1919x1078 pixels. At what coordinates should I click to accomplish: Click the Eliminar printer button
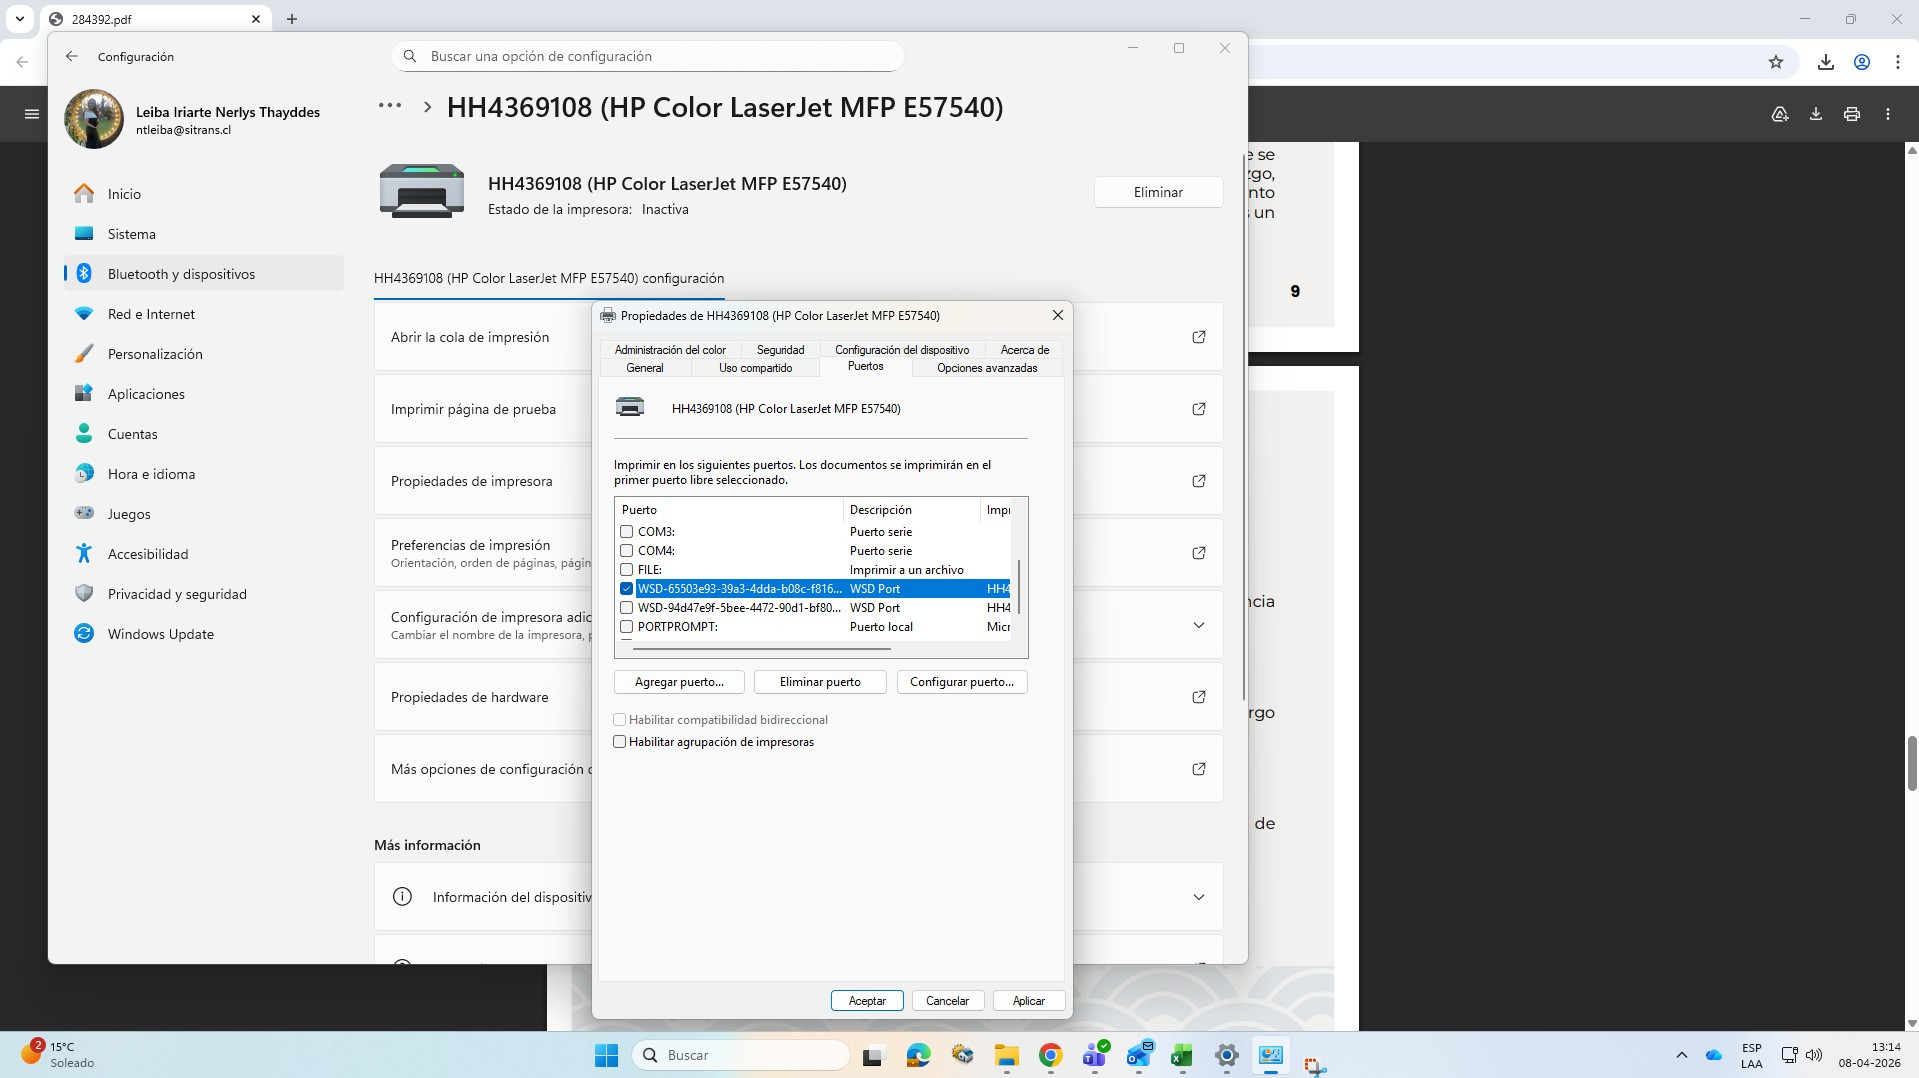1158,192
